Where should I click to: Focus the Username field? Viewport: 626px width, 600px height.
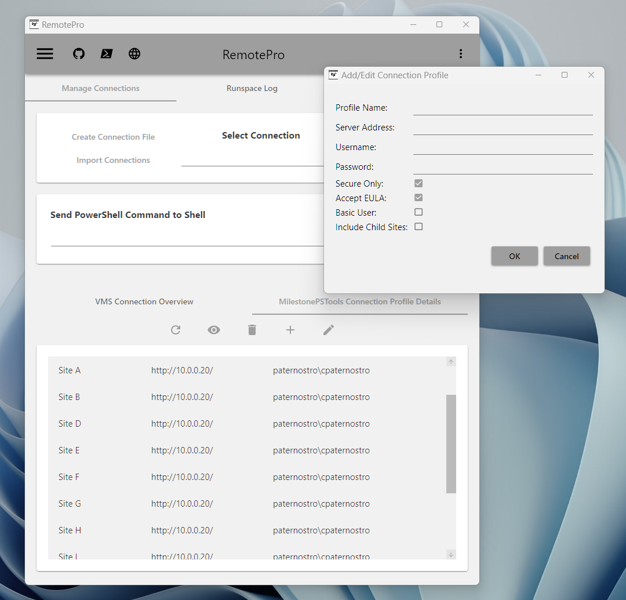tap(503, 147)
